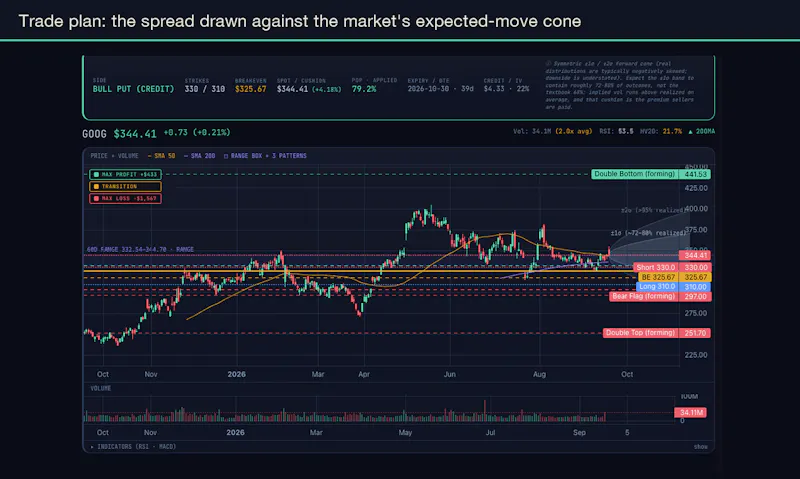Click the show link for indicators

[x=701, y=447]
